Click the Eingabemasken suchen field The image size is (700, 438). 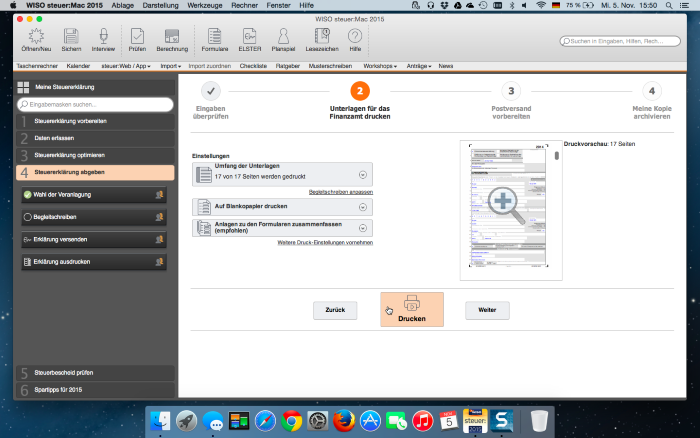[95, 104]
